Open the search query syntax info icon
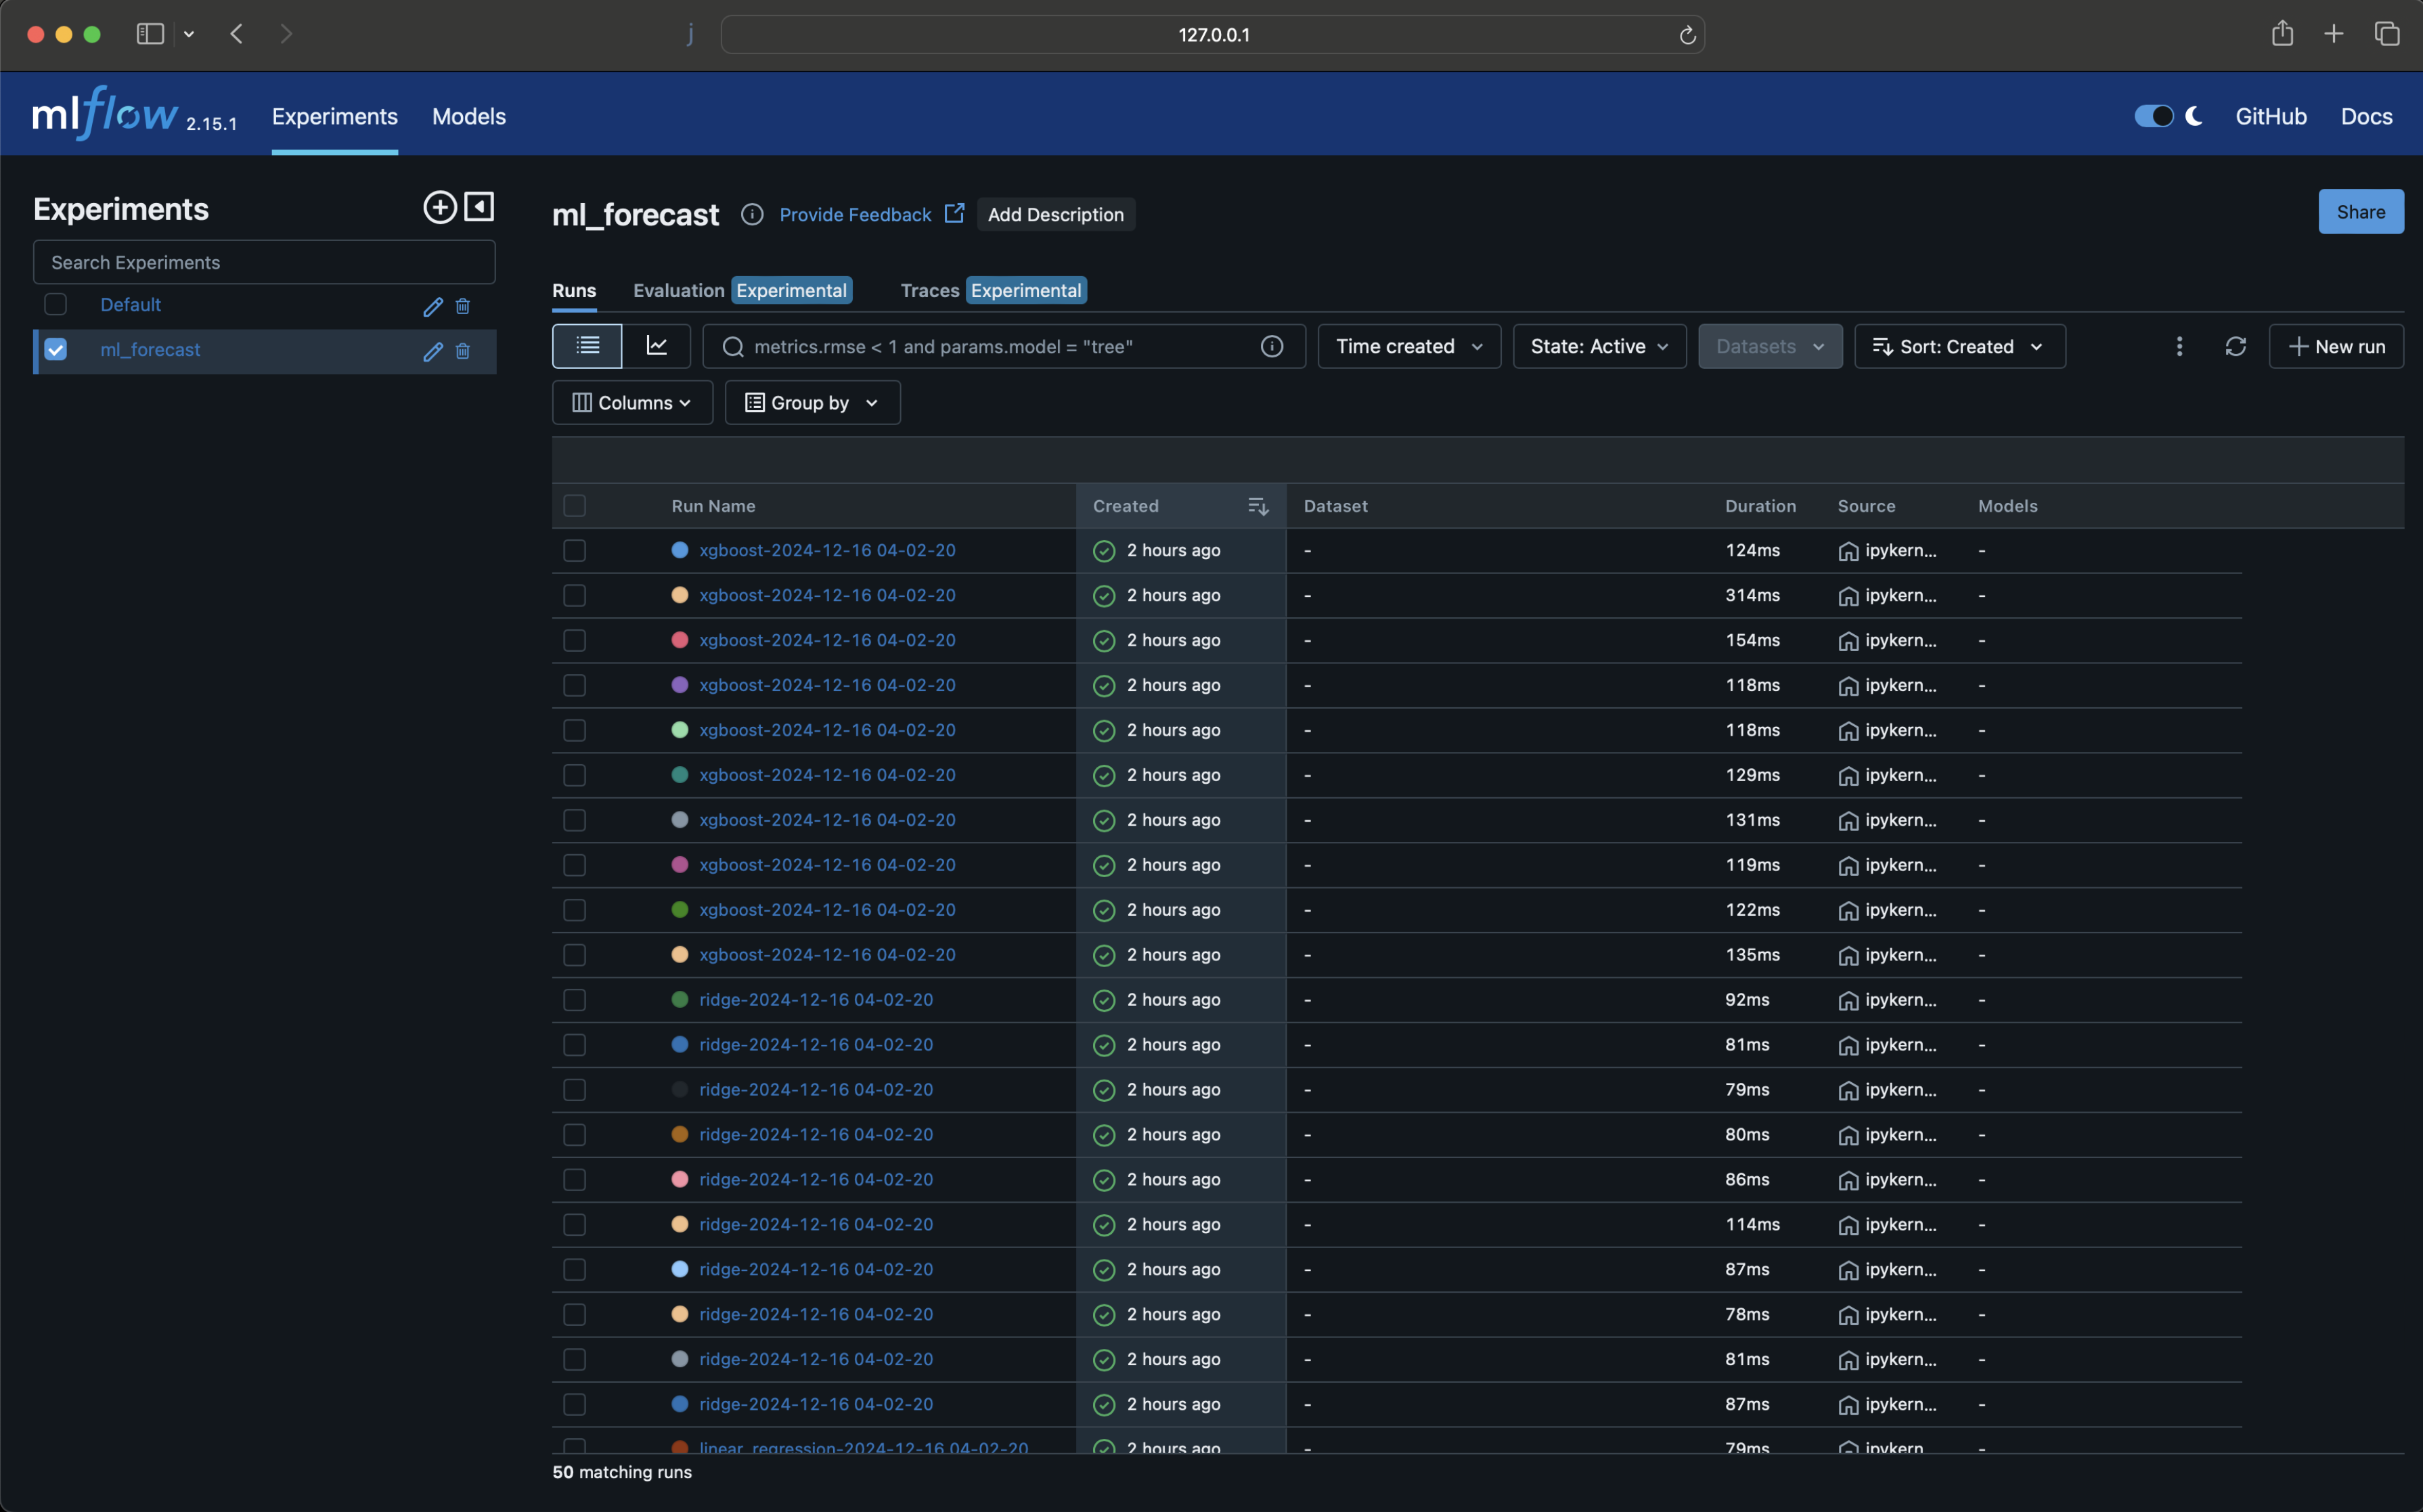The width and height of the screenshot is (2423, 1512). coord(1272,346)
